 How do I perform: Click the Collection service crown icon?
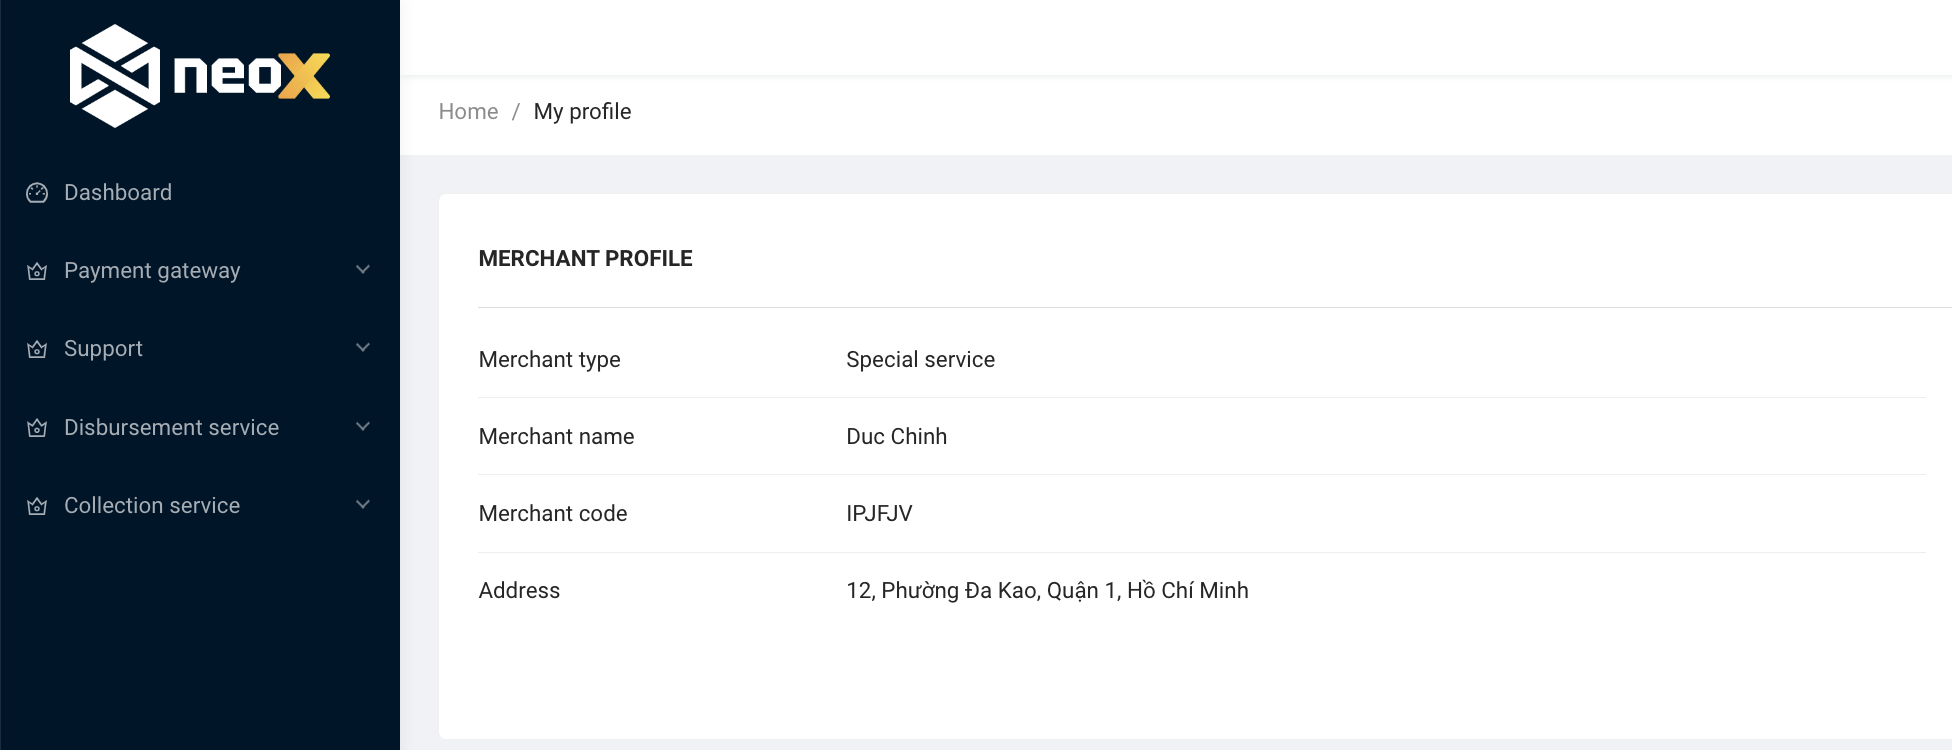point(37,506)
